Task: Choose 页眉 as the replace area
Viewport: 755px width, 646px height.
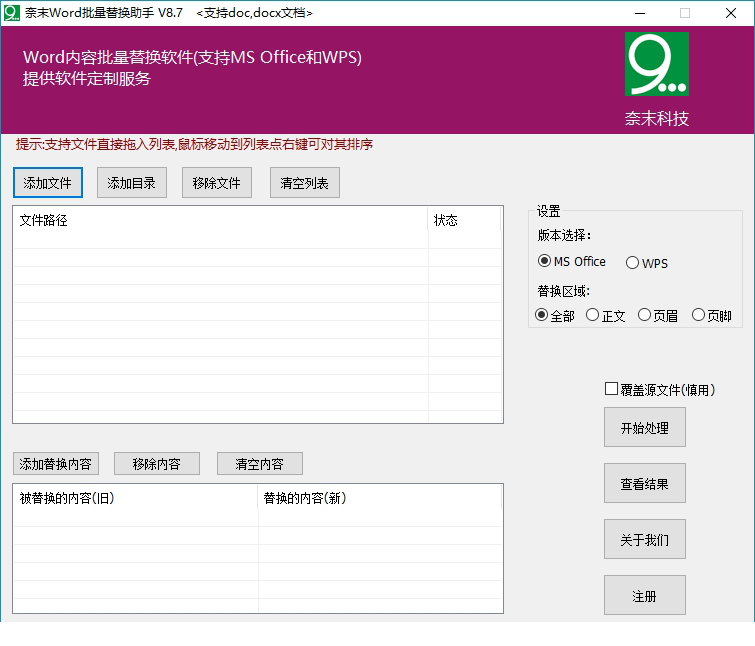Action: click(645, 315)
